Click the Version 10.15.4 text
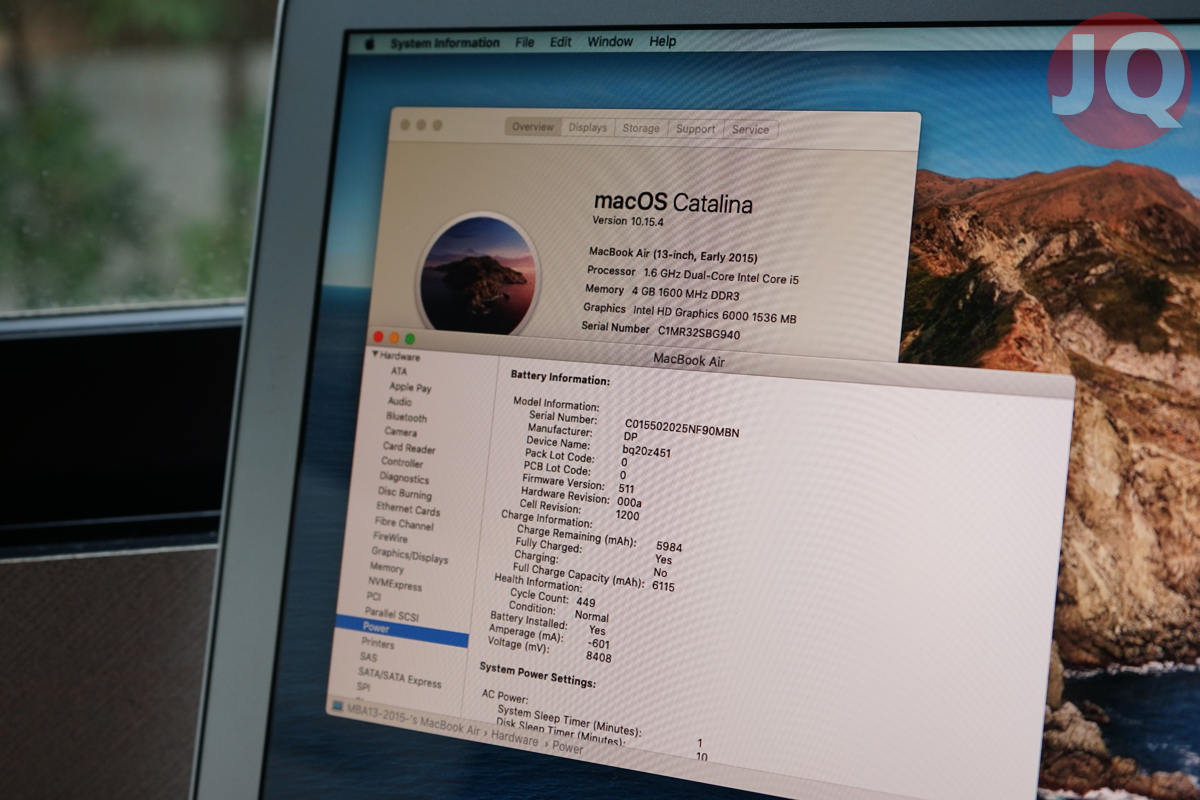 tap(627, 221)
